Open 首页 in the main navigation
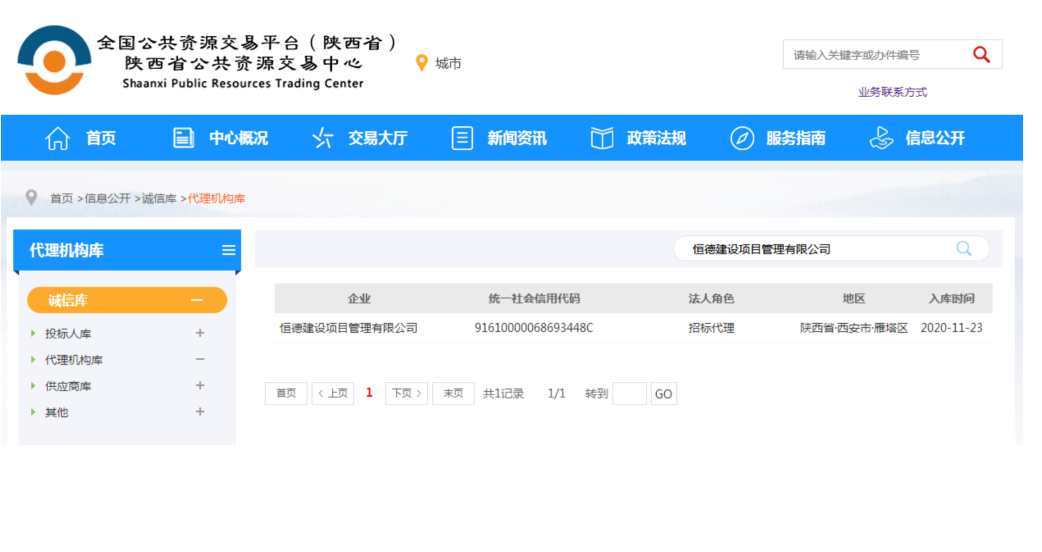This screenshot has height=552, width=1042. 101,138
